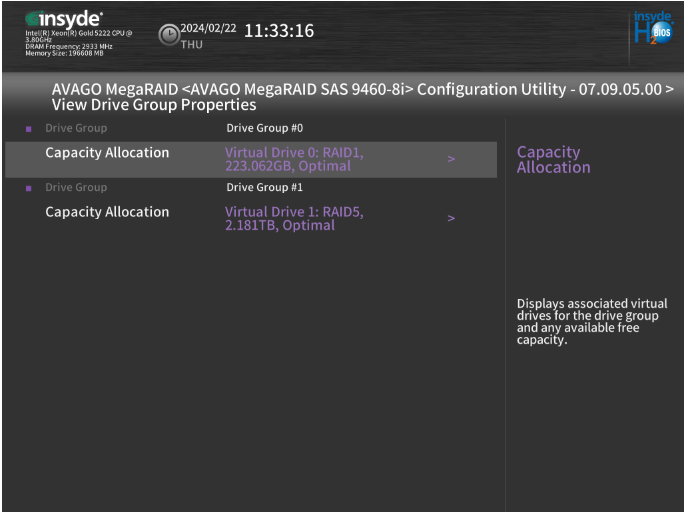Expand Virtual Drive 1 using its arrow

tap(451, 219)
